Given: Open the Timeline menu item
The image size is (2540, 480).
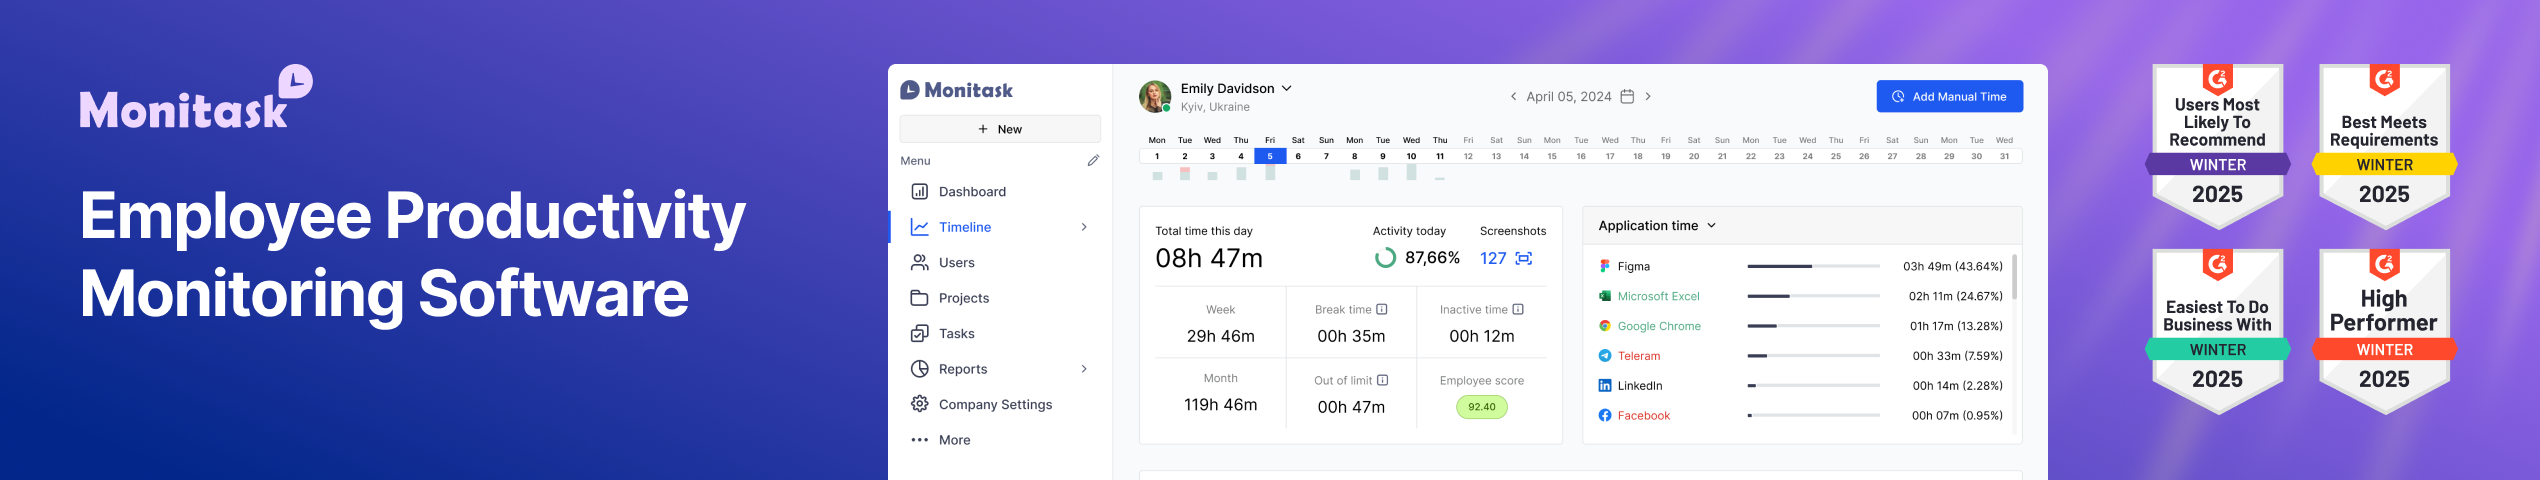Looking at the screenshot, I should point(1000,227).
